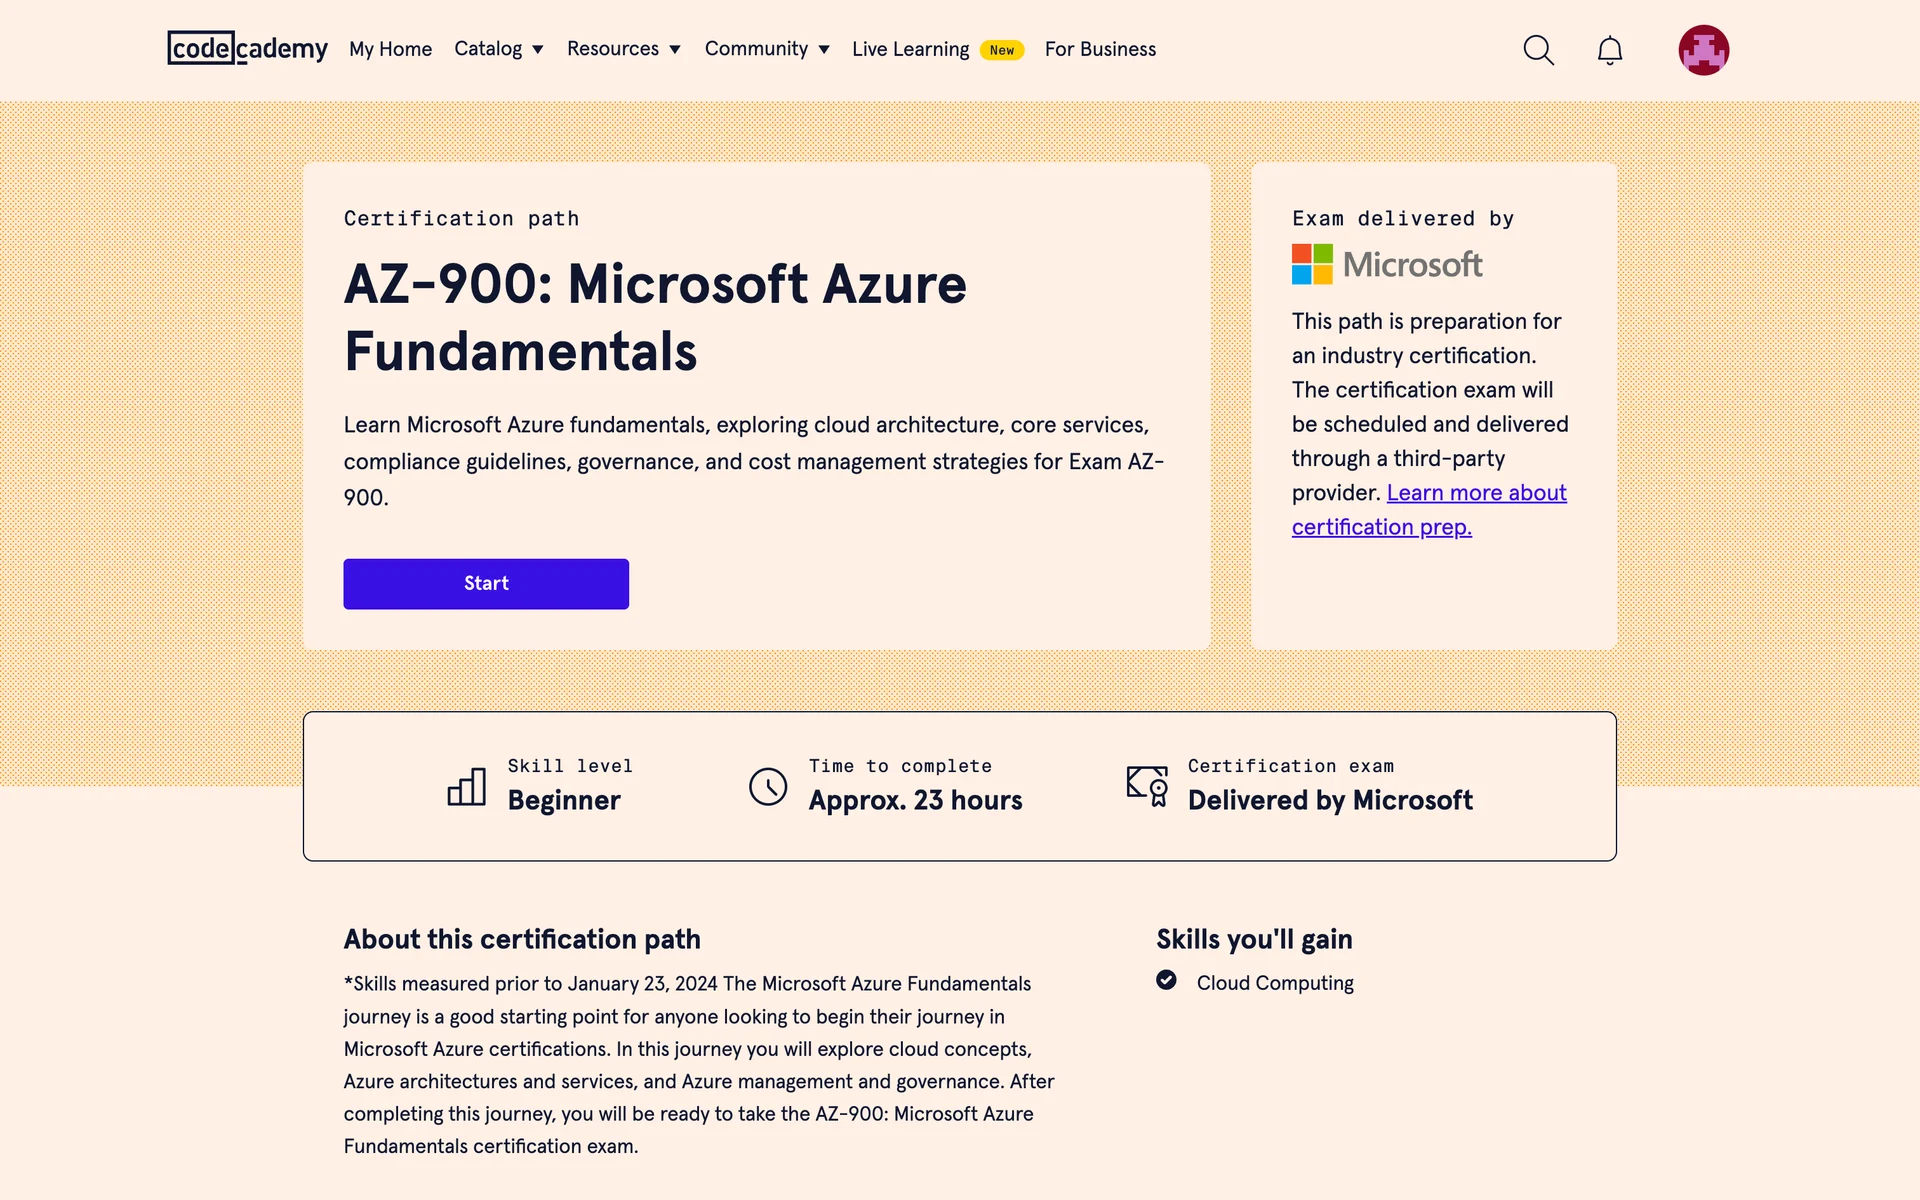The height and width of the screenshot is (1200, 1920).
Task: Click the Codecademy logo
Action: point(247,48)
